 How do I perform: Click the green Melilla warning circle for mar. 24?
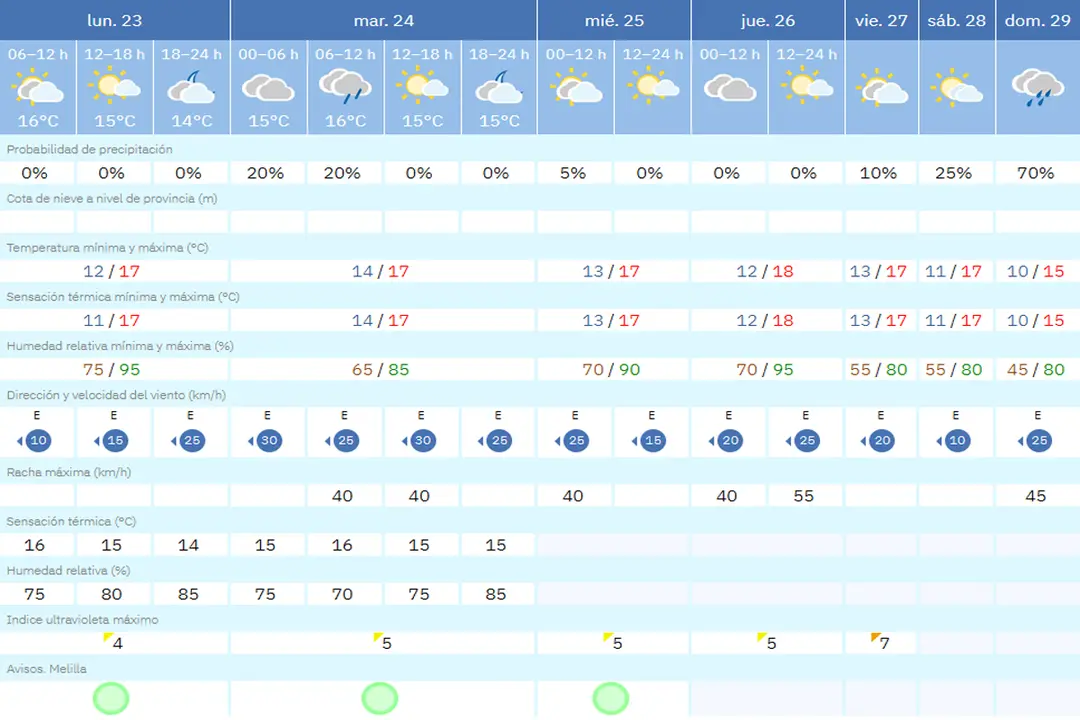pos(380,698)
